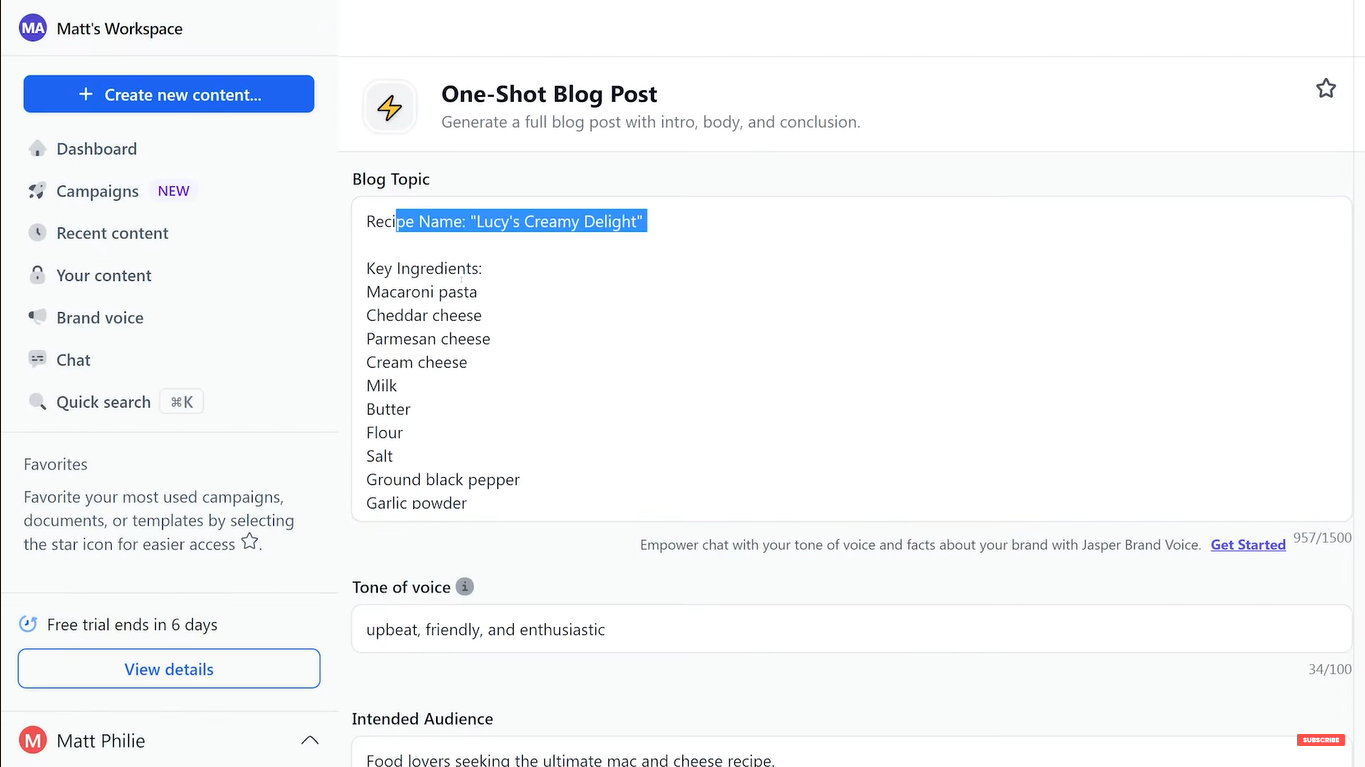Collapse the Matt Philie account section
Image resolution: width=1365 pixels, height=767 pixels.
click(310, 740)
